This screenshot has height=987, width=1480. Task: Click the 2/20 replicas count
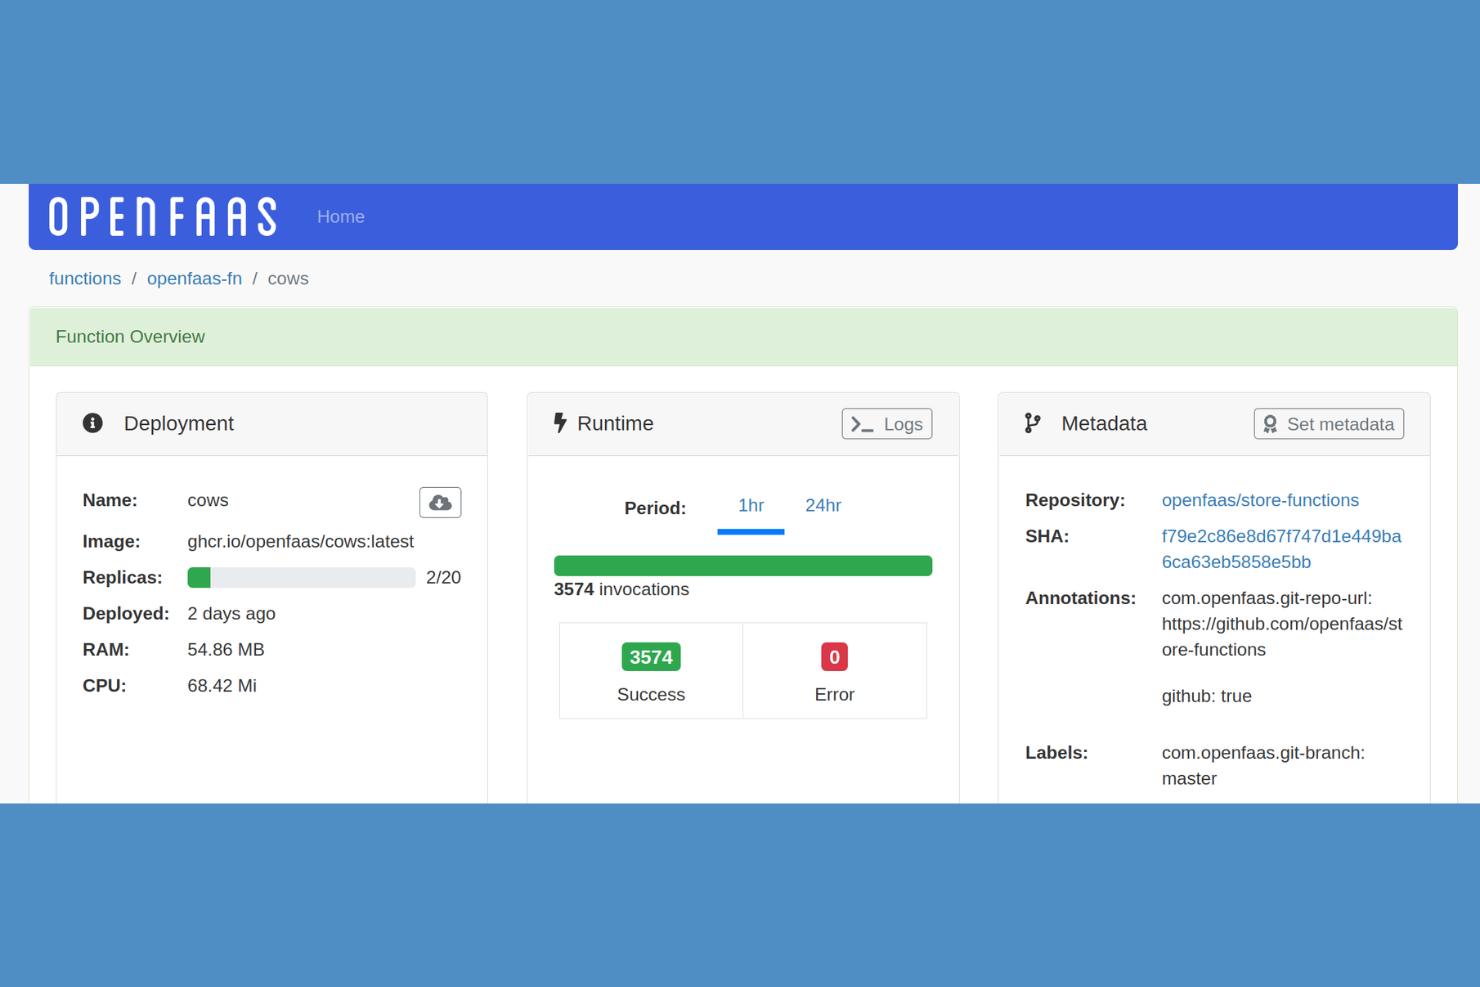443,578
